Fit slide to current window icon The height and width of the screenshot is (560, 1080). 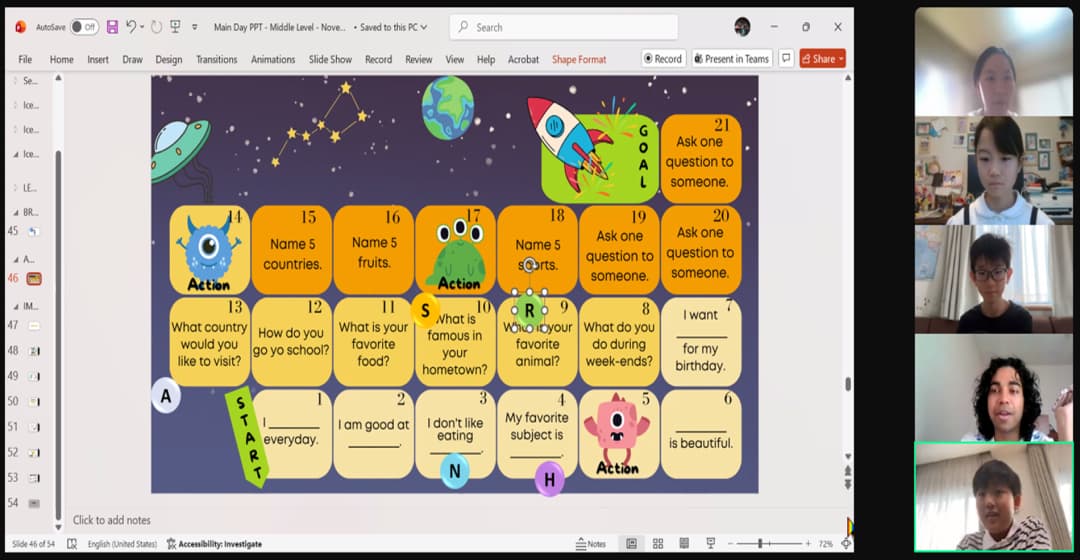point(846,544)
